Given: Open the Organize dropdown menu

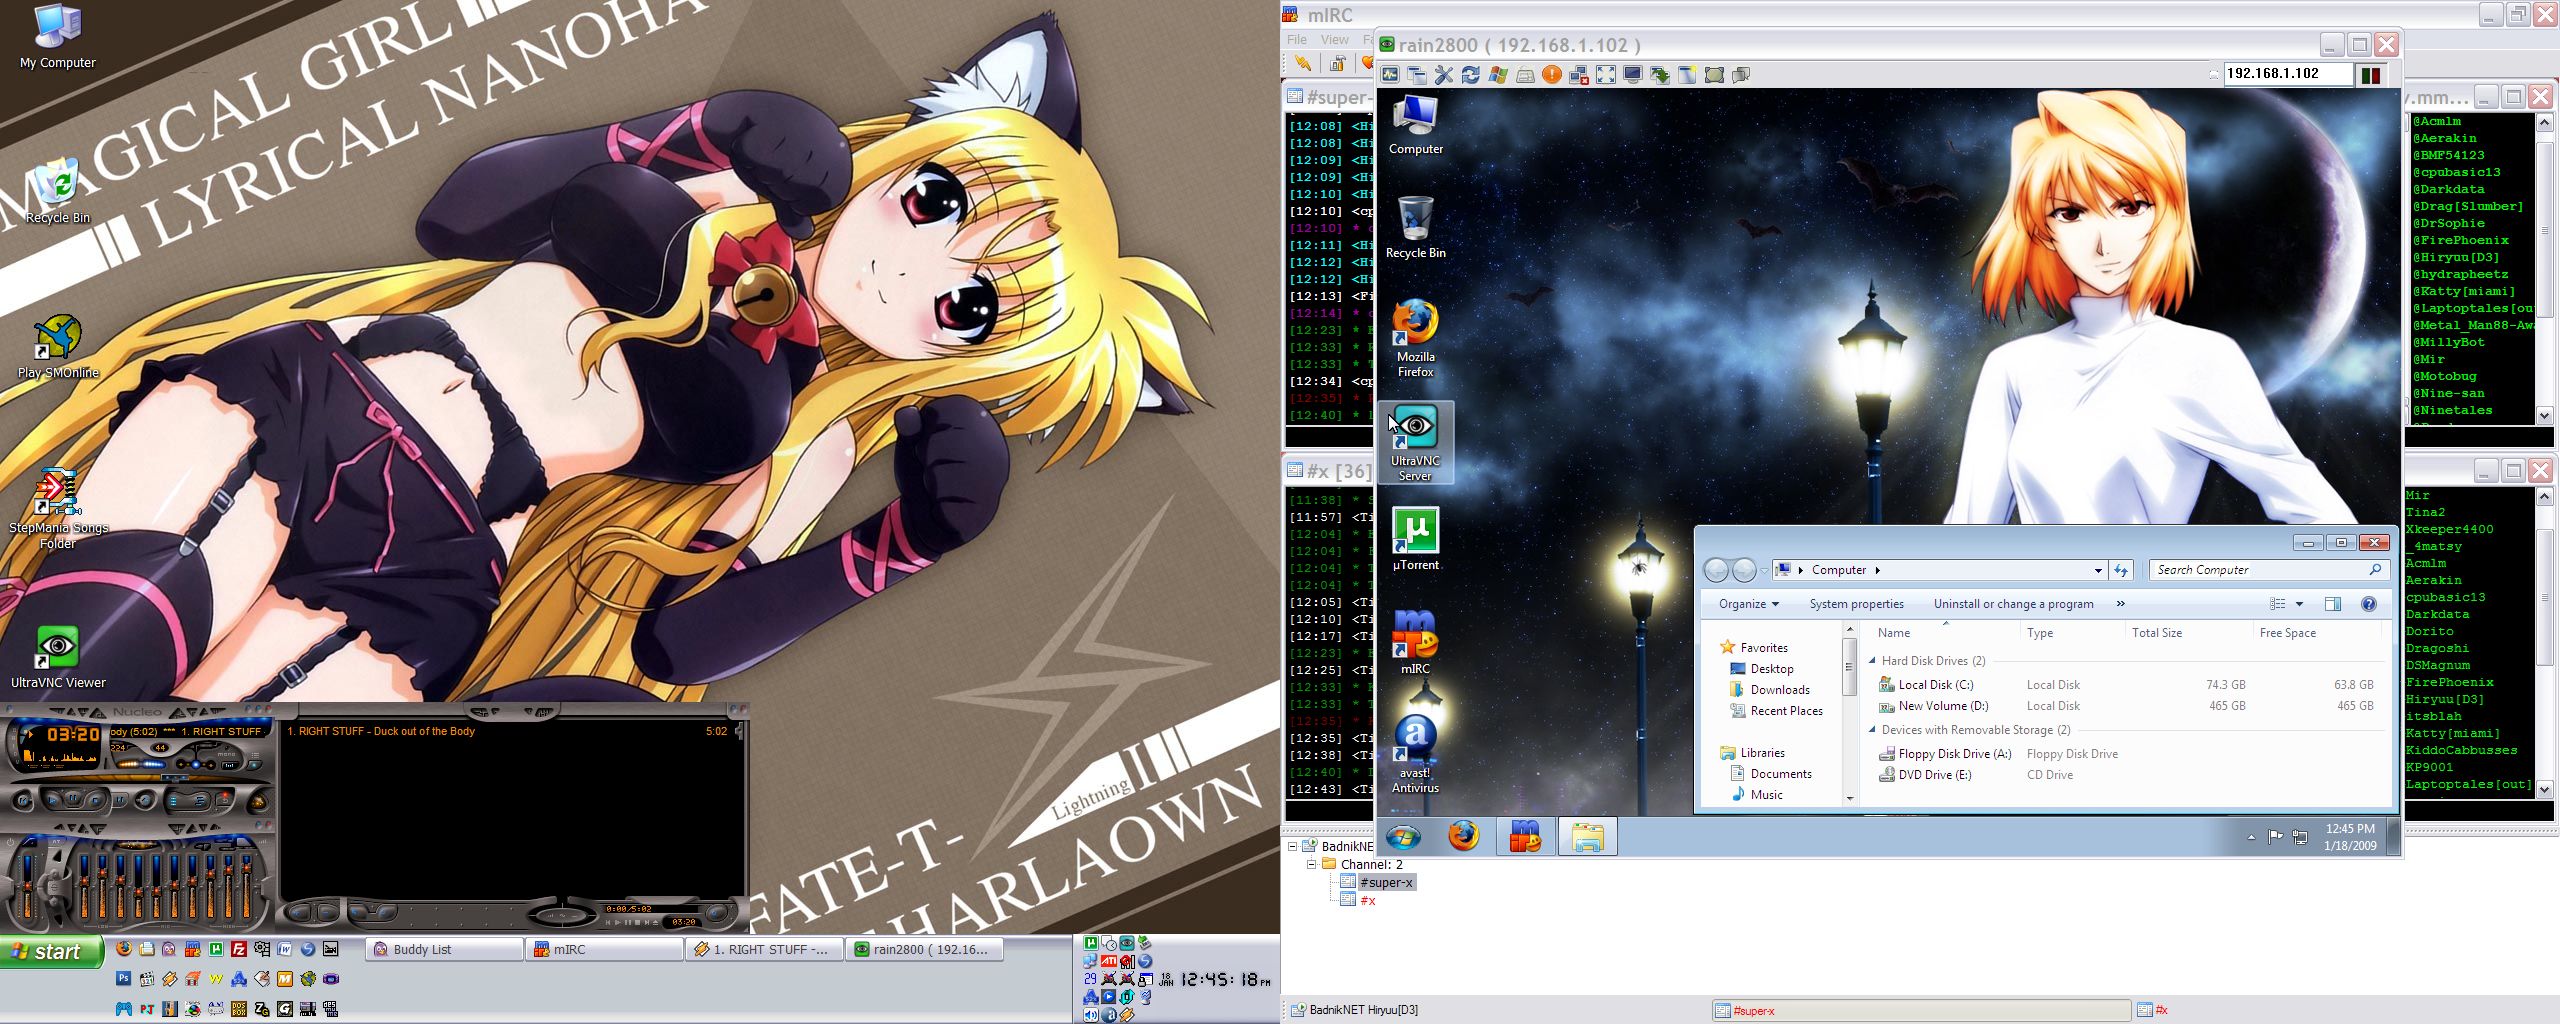Looking at the screenshot, I should pos(1748,604).
